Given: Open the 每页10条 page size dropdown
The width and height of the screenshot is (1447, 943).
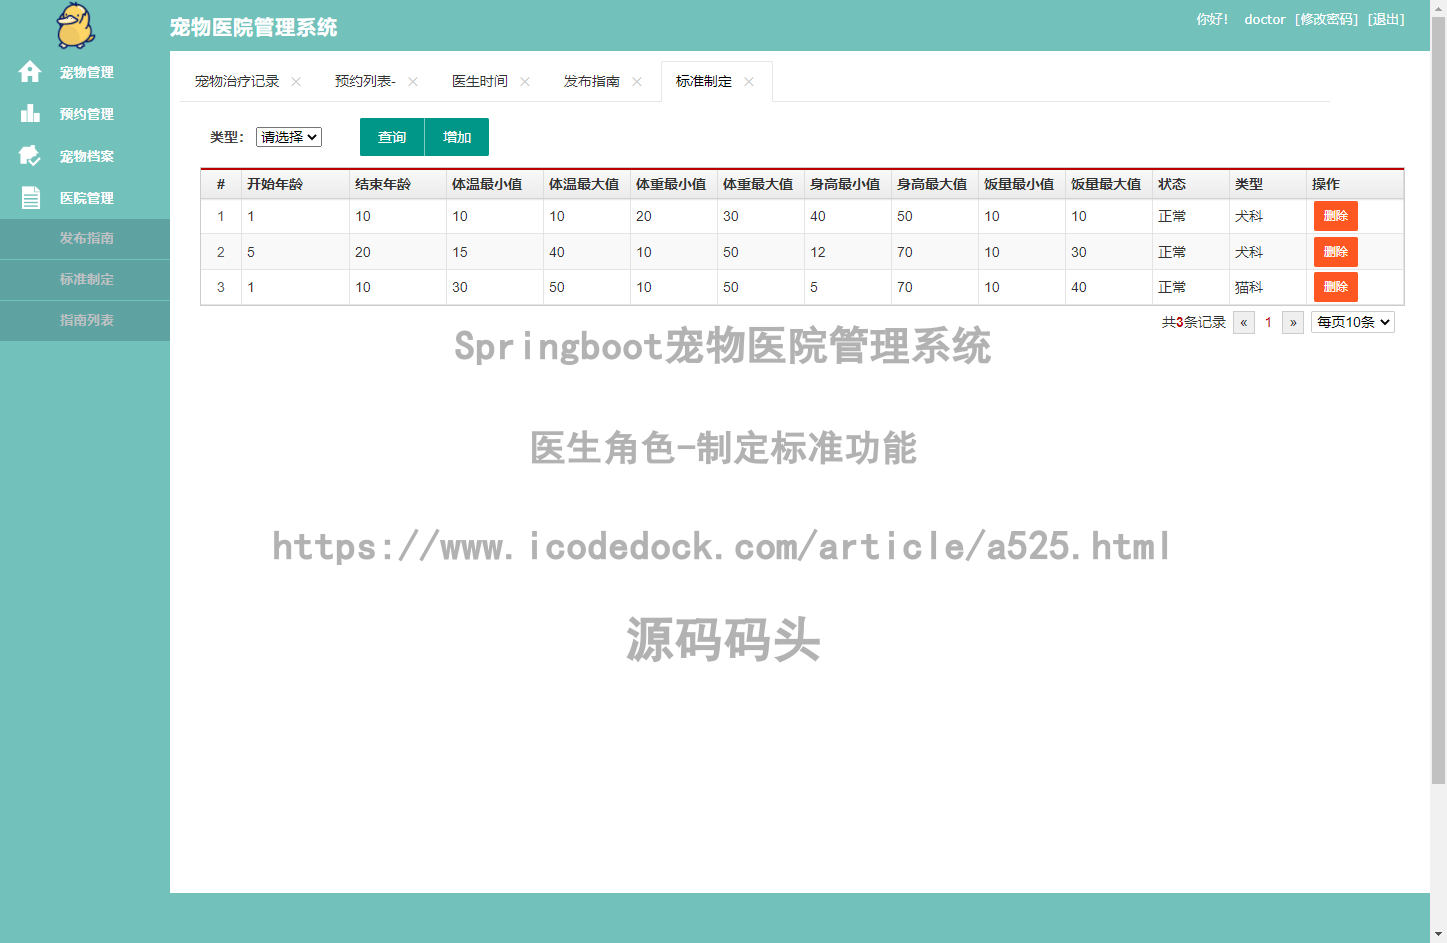Looking at the screenshot, I should coord(1352,322).
